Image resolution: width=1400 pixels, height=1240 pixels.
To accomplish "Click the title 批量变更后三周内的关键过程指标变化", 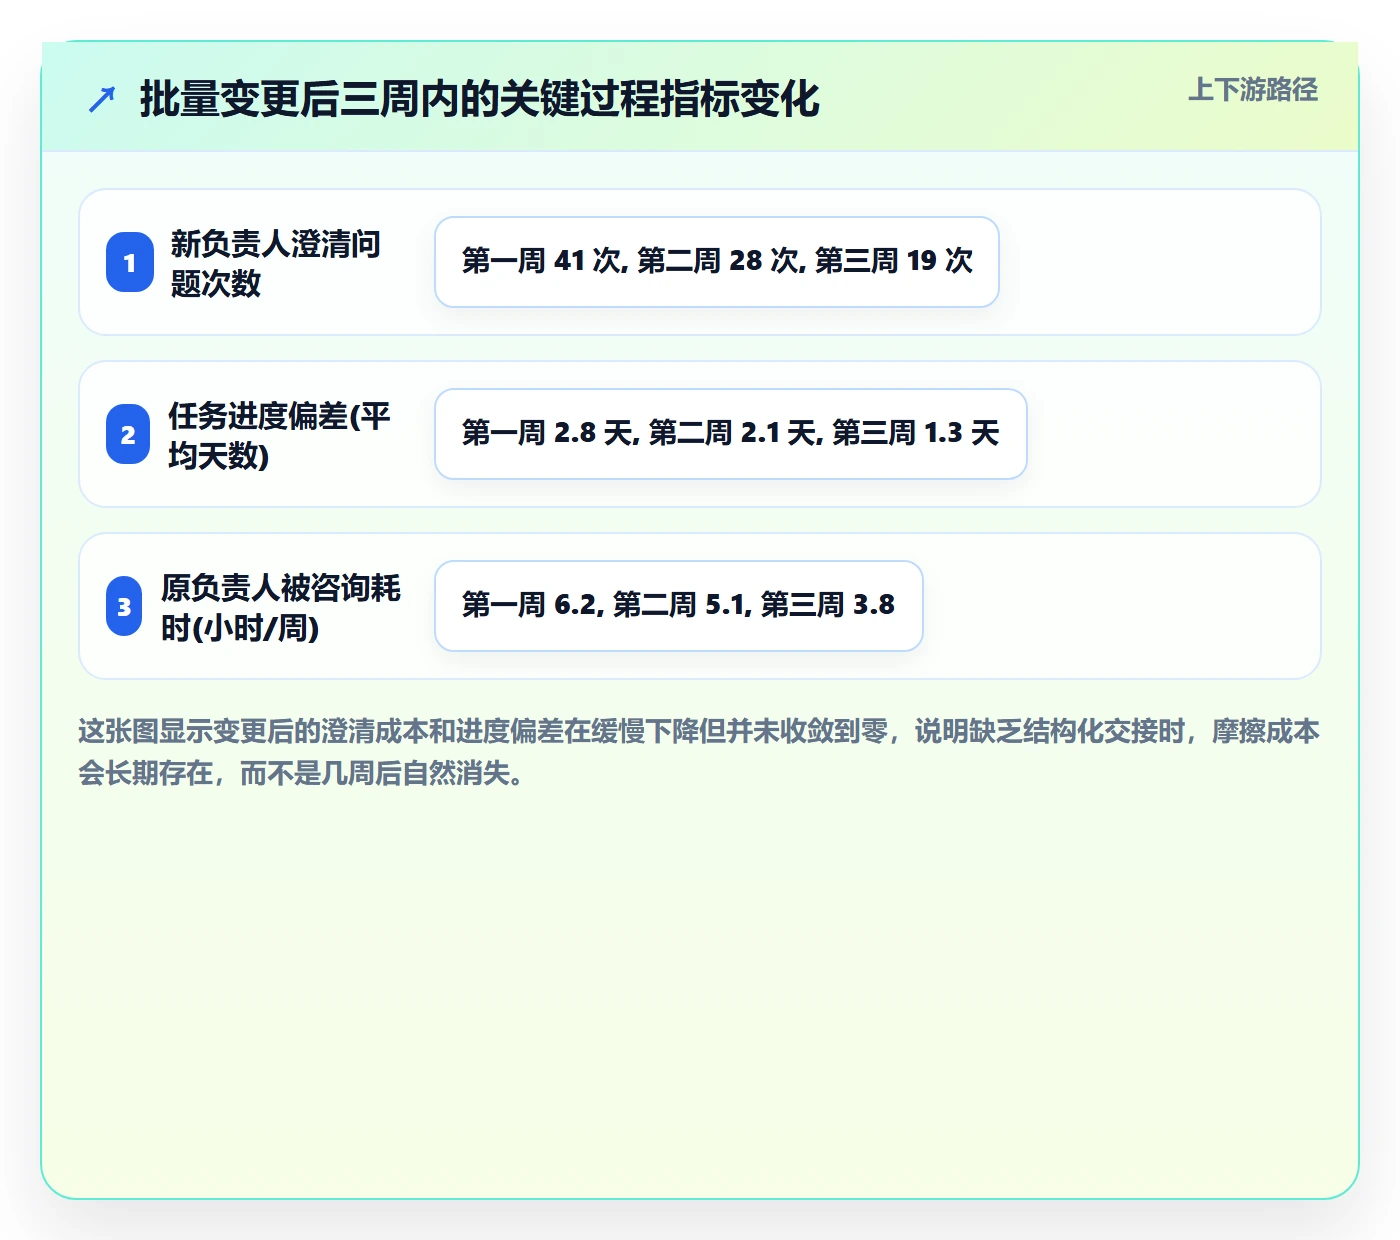I will (479, 99).
